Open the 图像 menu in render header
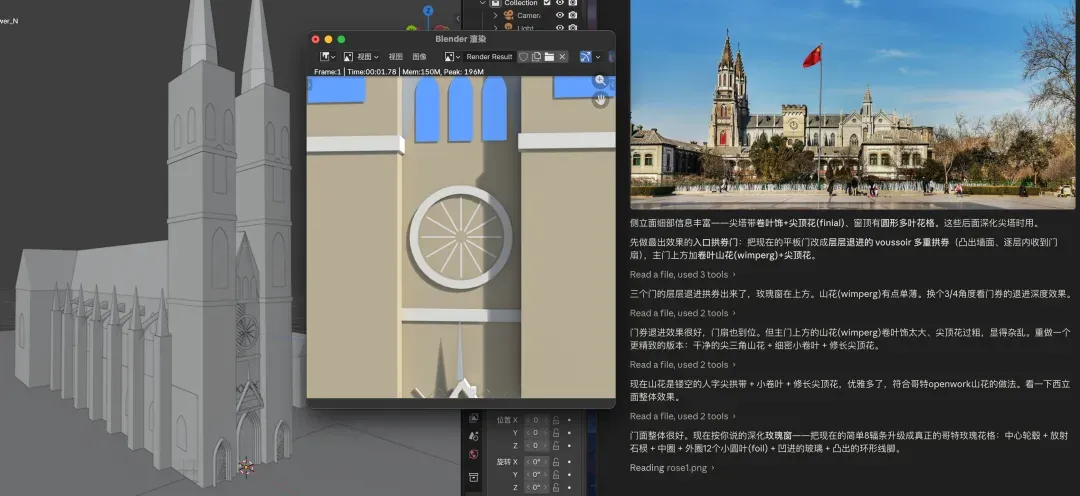Viewport: 1080px width, 496px height. (419, 56)
